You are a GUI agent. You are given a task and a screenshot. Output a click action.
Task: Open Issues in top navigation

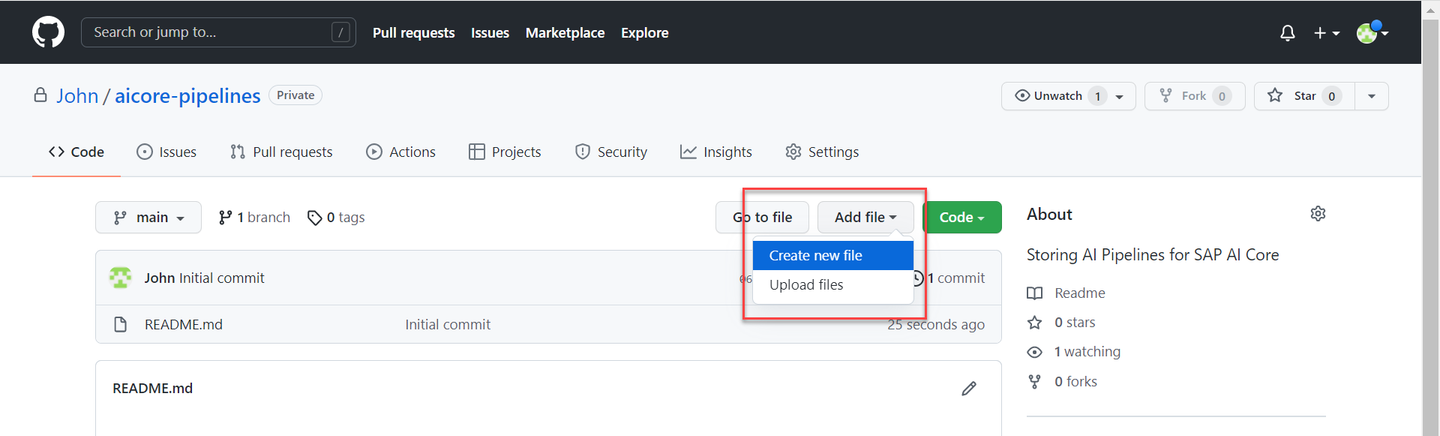tap(490, 33)
